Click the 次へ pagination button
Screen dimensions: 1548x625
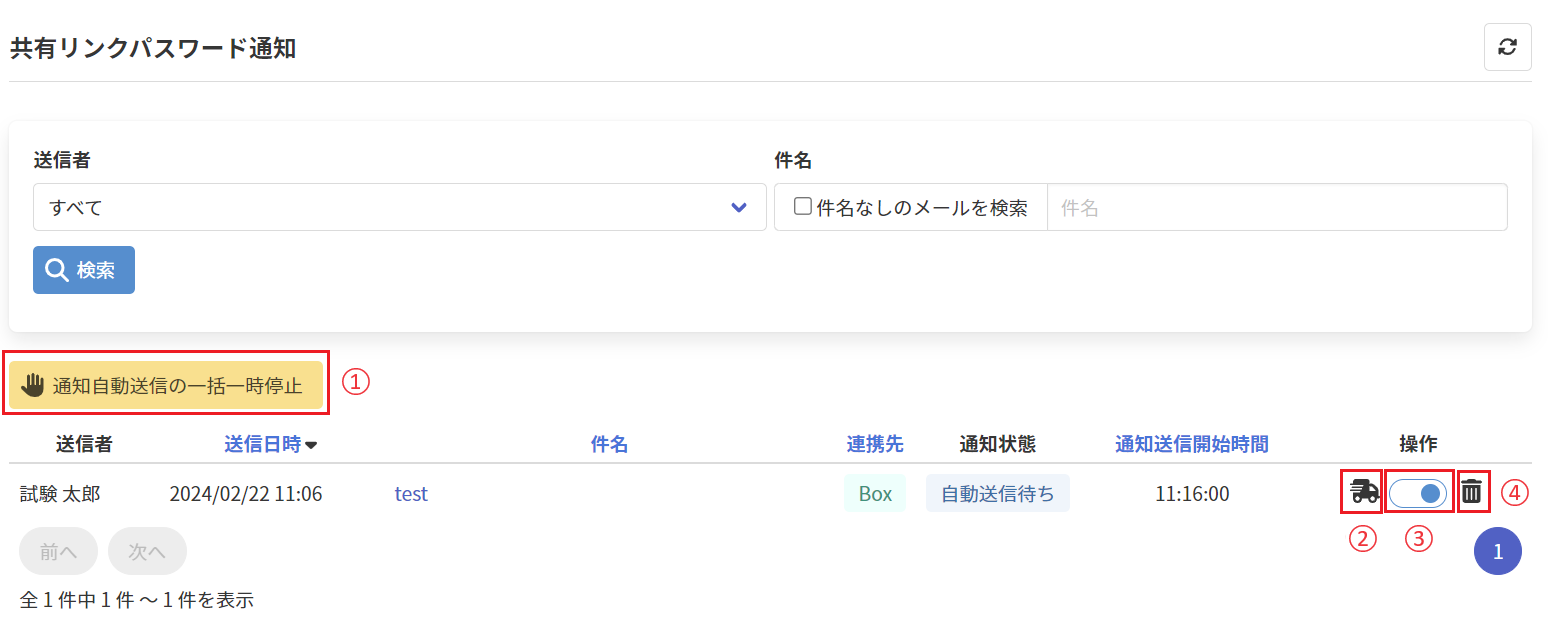point(147,551)
